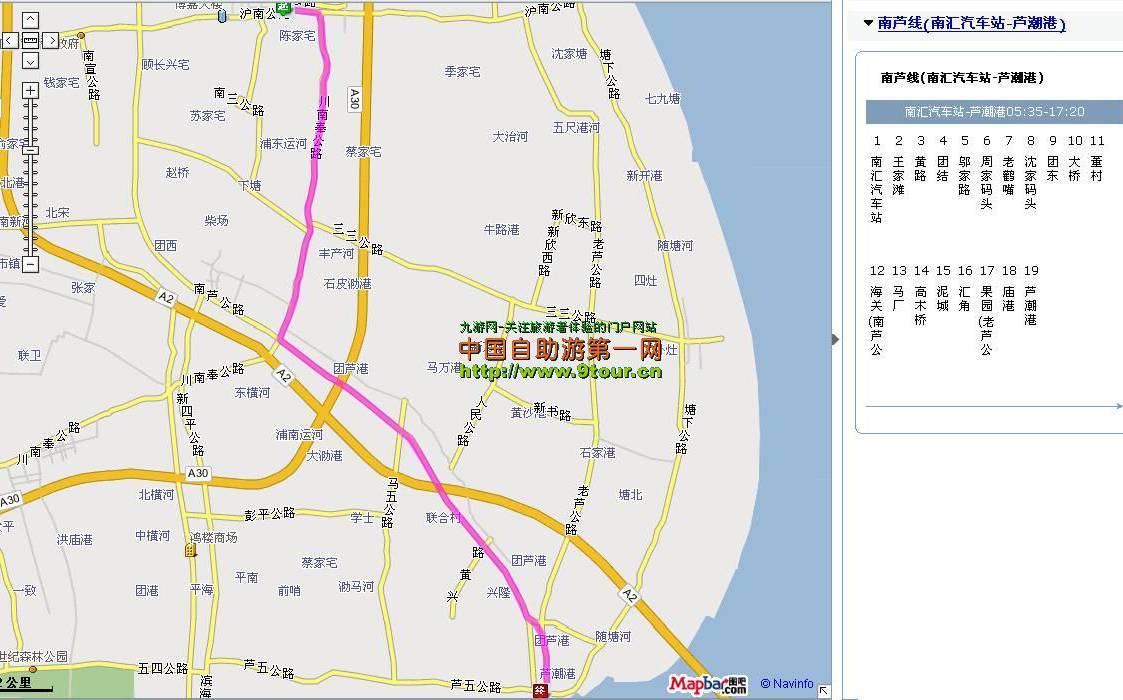
Task: Click the green start station marker
Action: [284, 7]
